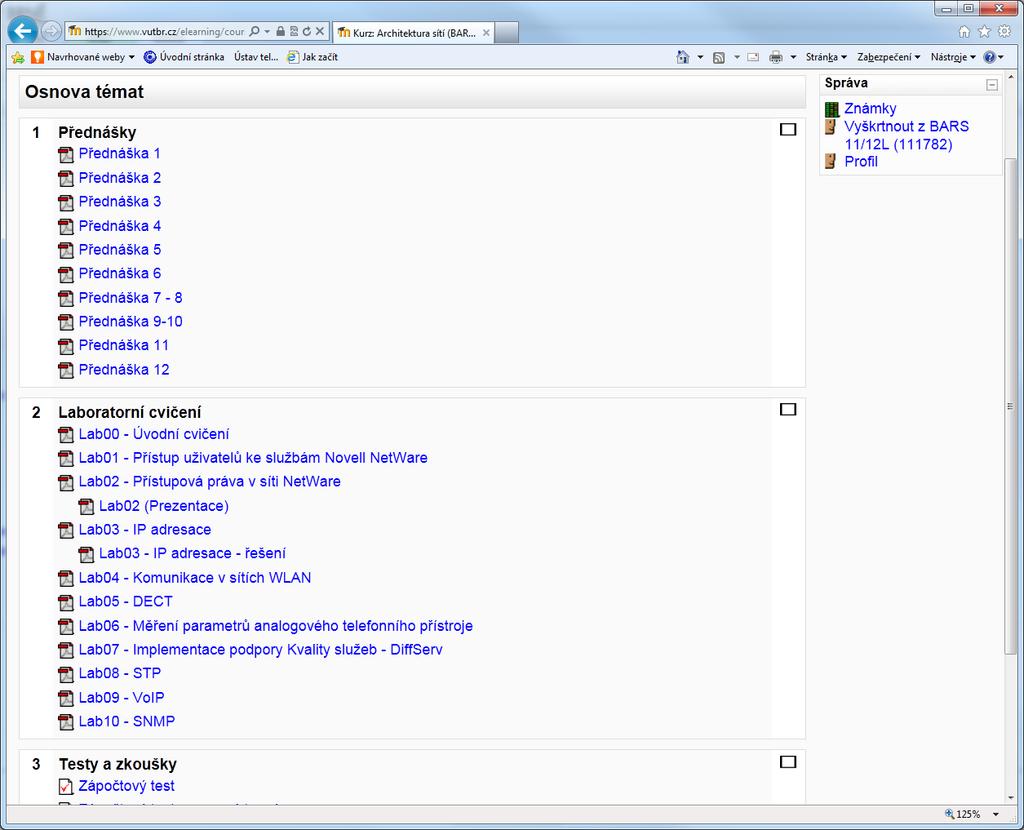Open Úvodní stránka favorite
1024x830 pixels.
coord(184,57)
